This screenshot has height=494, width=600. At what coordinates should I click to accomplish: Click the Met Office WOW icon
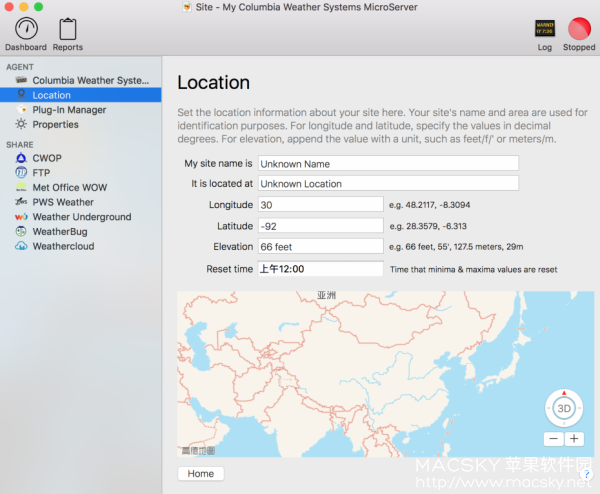pyautogui.click(x=21, y=187)
